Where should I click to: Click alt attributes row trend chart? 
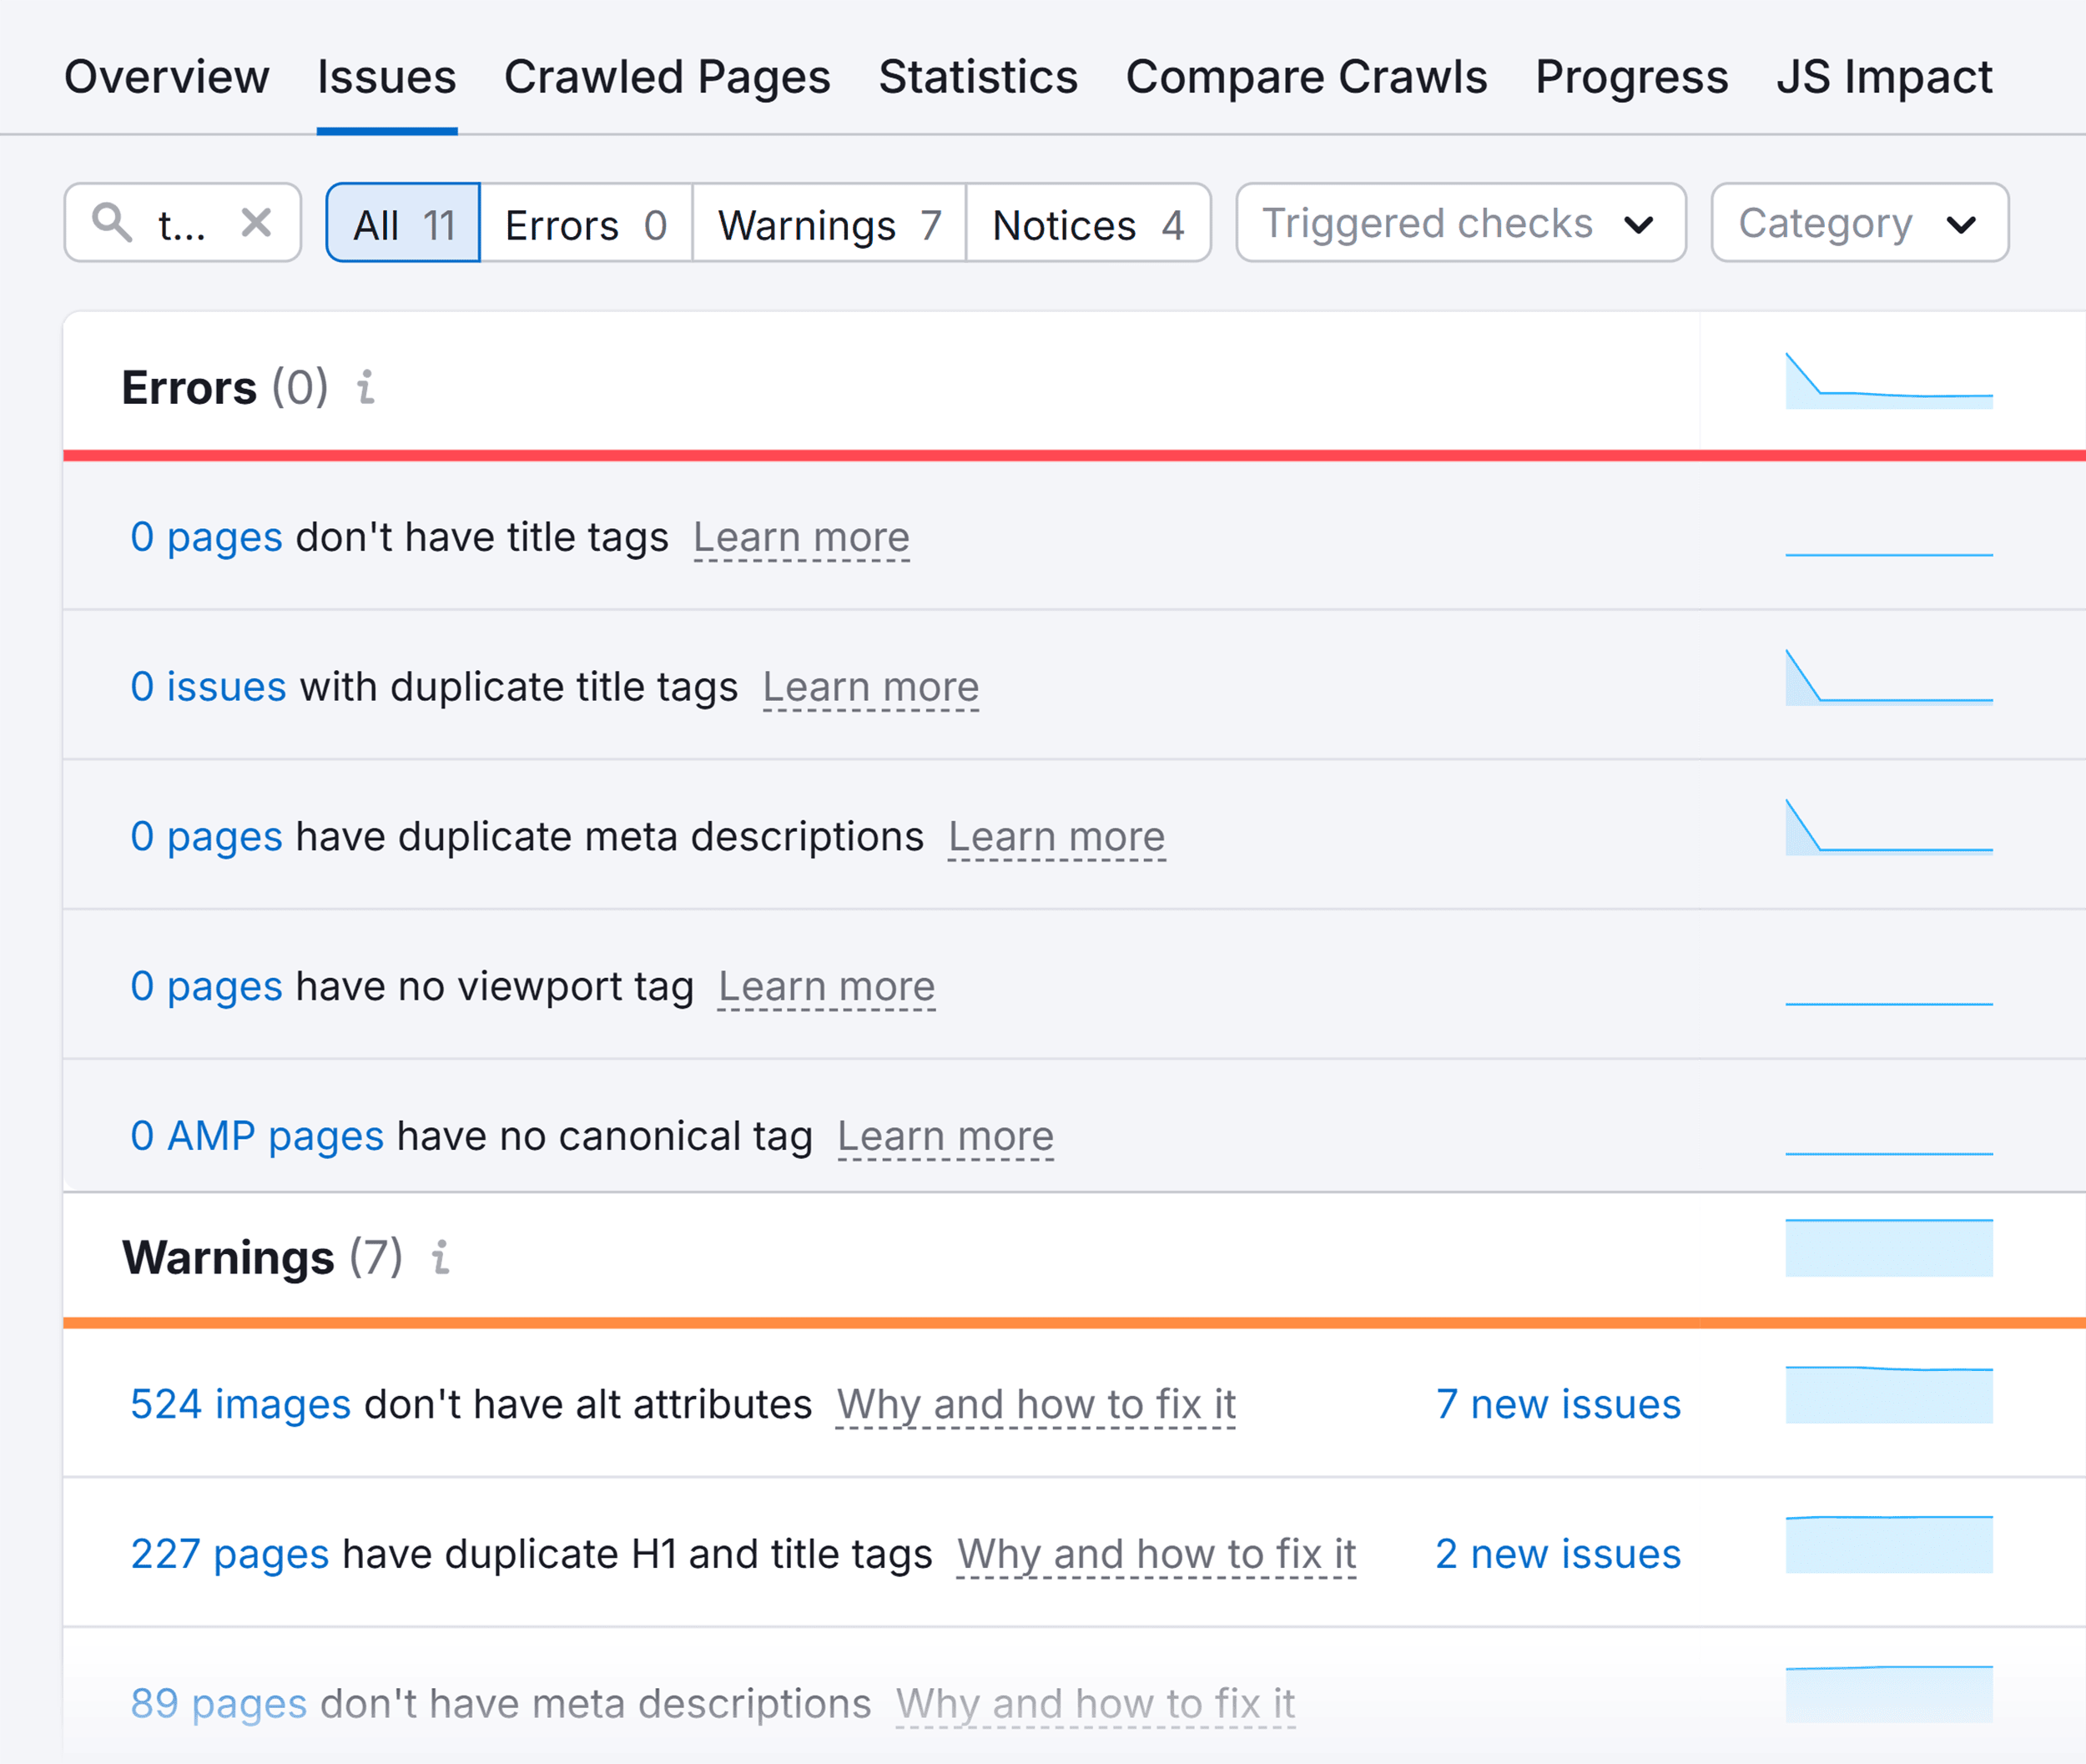[1889, 1395]
